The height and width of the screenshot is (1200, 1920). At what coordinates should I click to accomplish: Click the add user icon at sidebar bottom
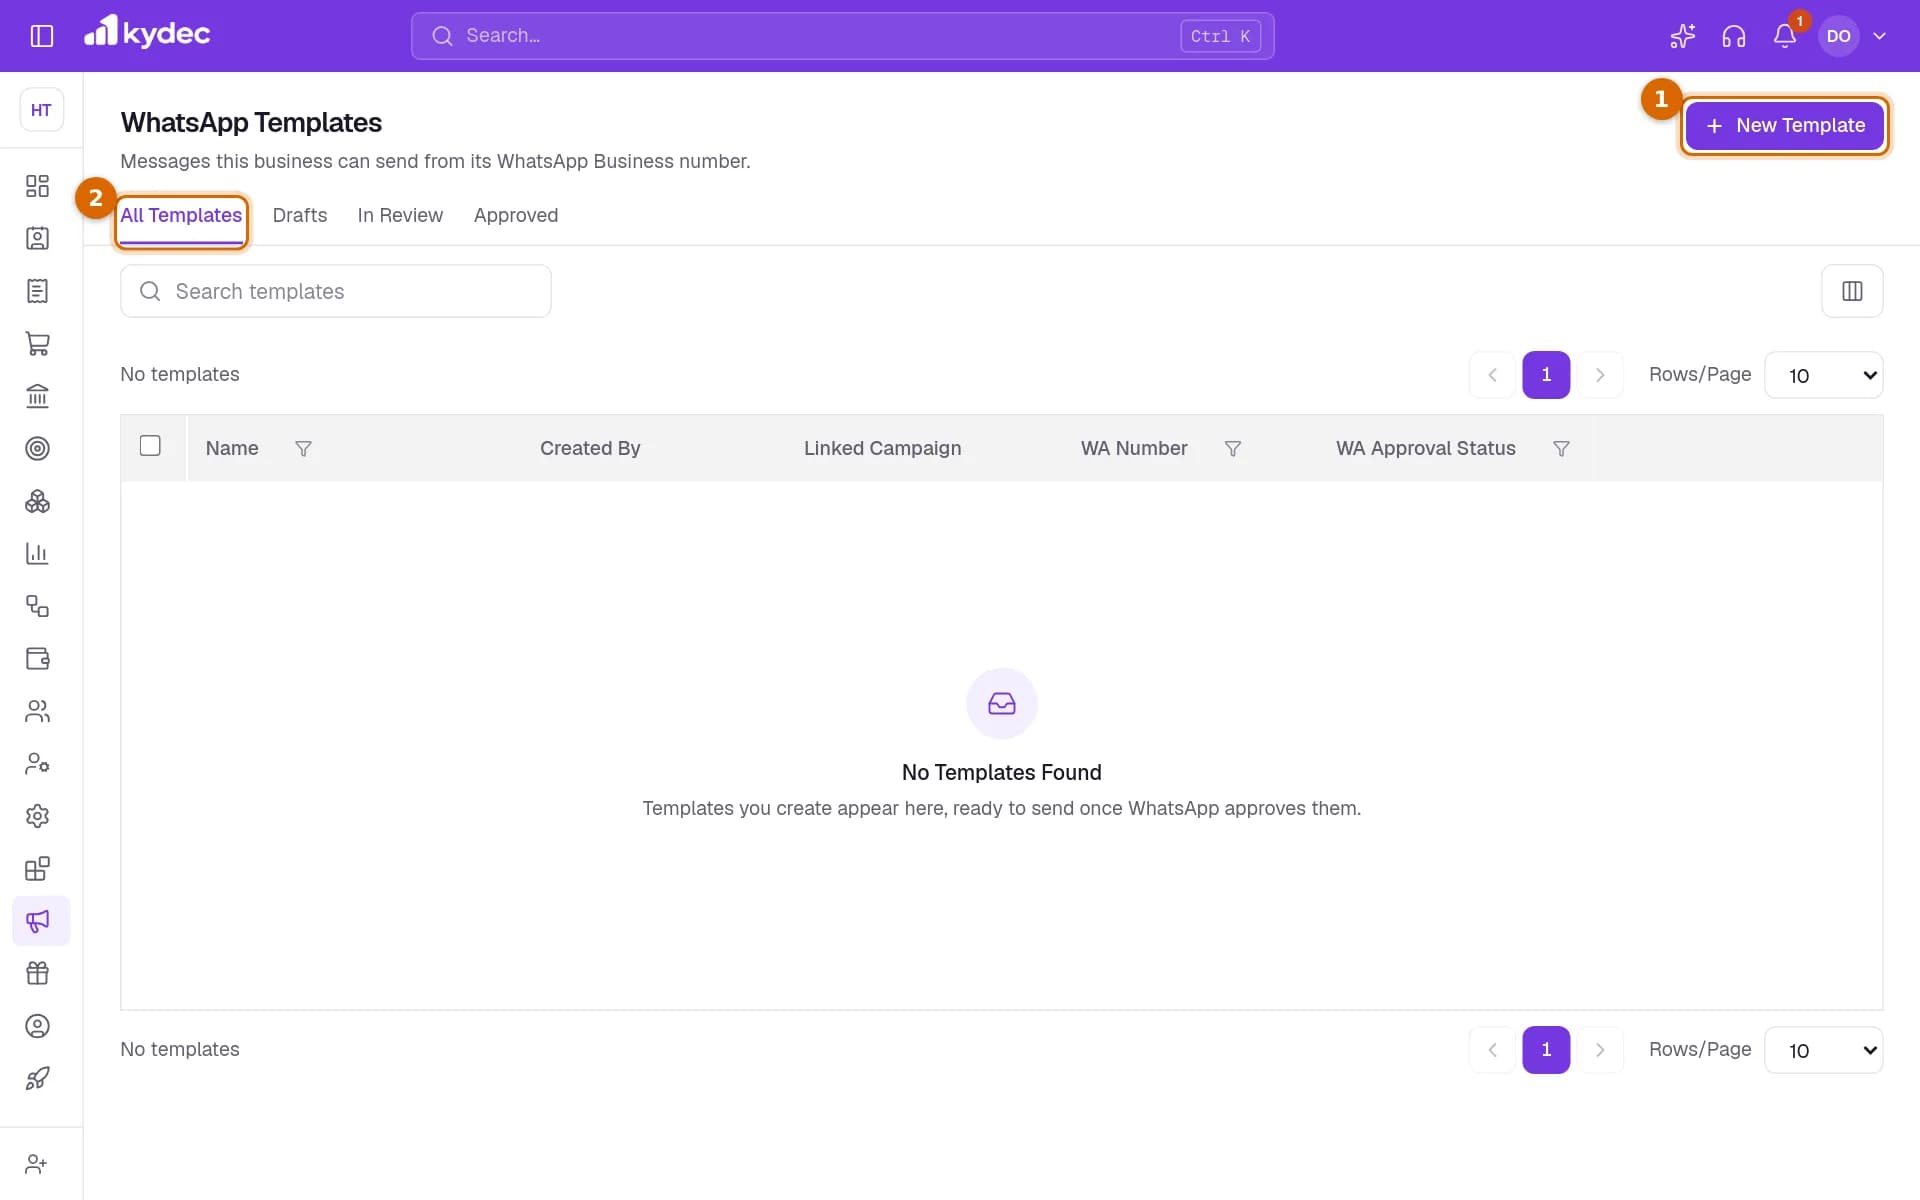pos(37,1164)
